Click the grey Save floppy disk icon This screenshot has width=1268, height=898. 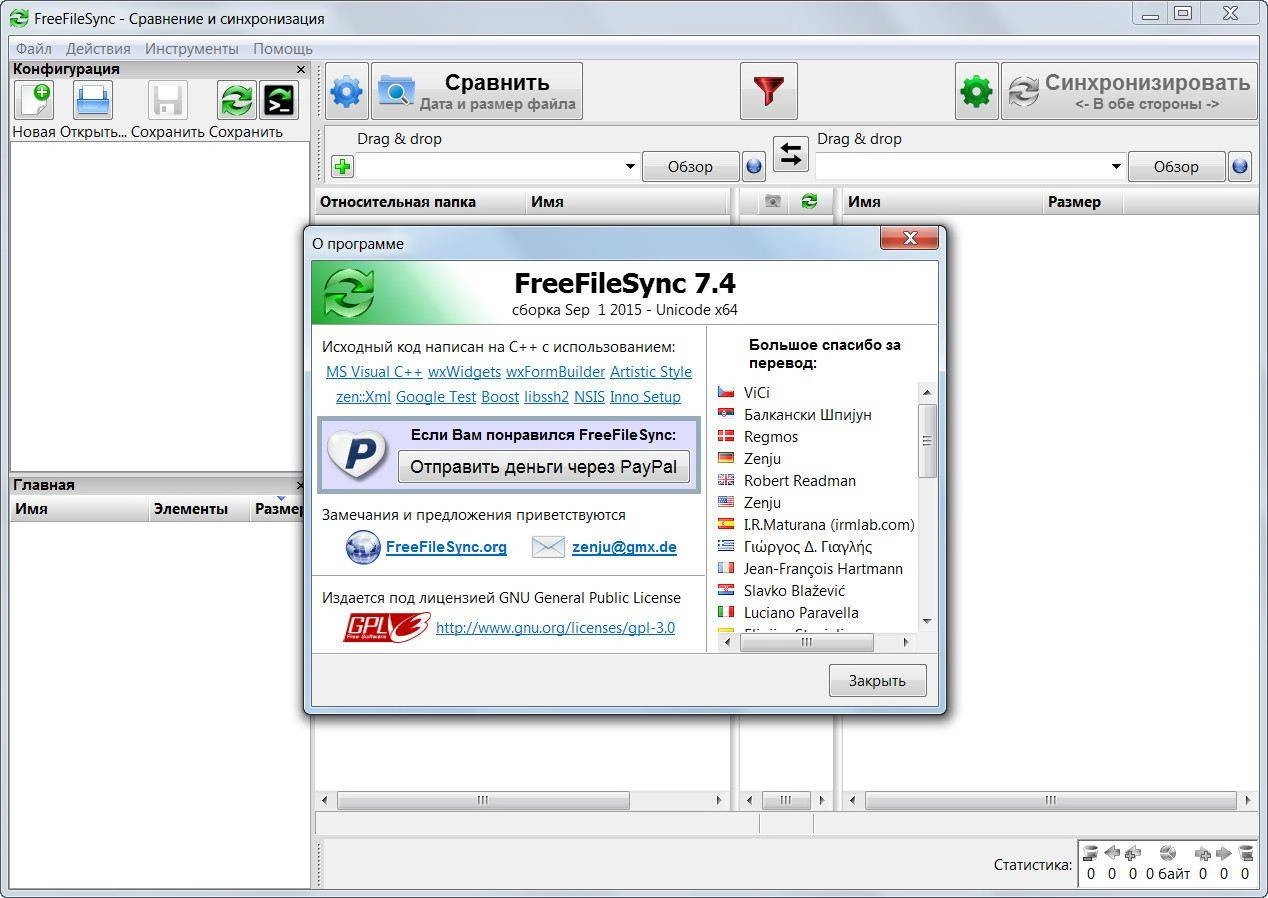[x=168, y=100]
